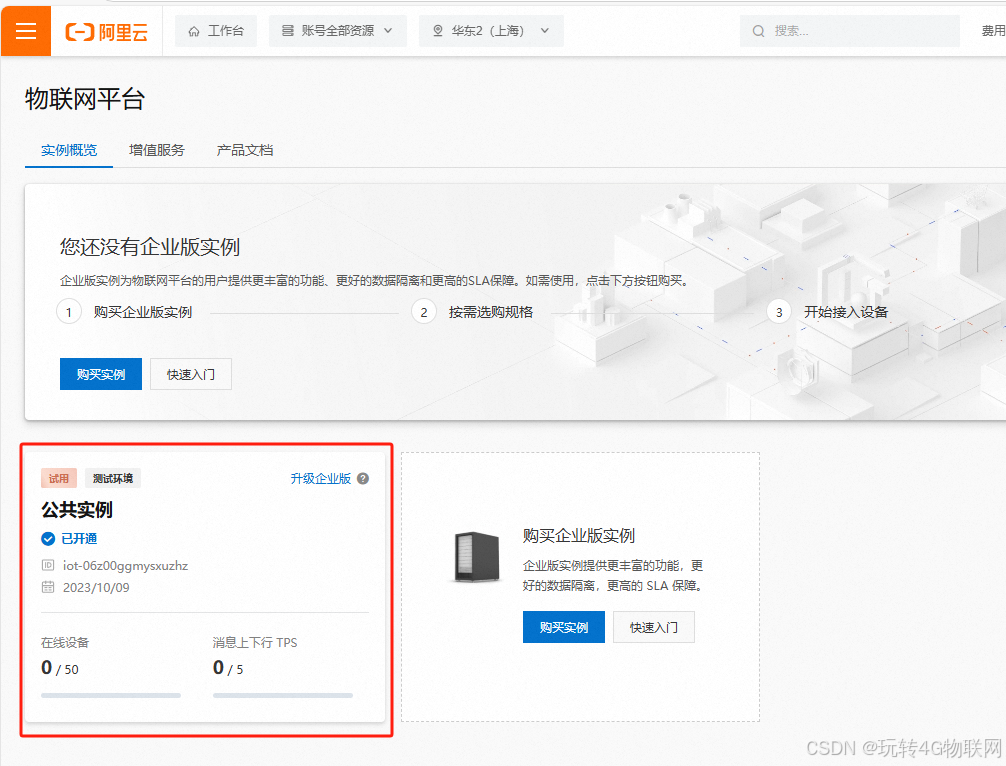
Task: Click the 已开通 status text
Action: tap(79, 539)
